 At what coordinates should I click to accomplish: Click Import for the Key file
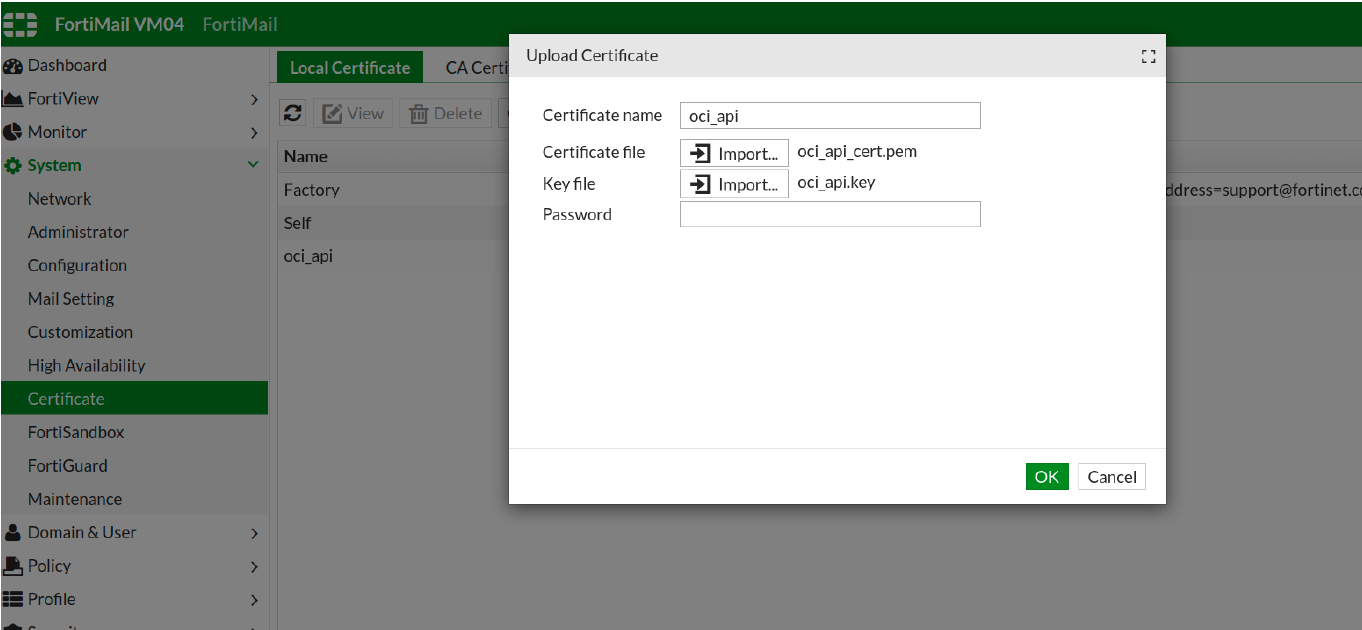pyautogui.click(x=734, y=183)
